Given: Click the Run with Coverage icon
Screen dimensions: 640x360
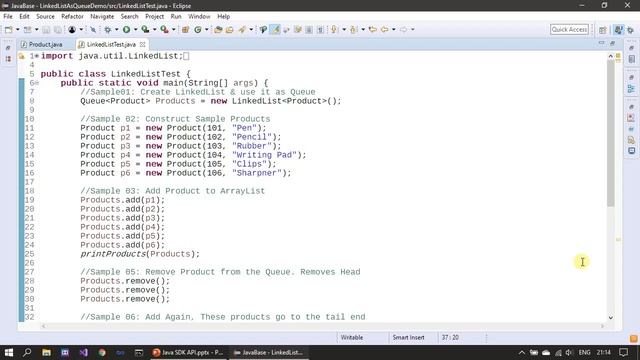Looking at the screenshot, I should coord(145,29).
